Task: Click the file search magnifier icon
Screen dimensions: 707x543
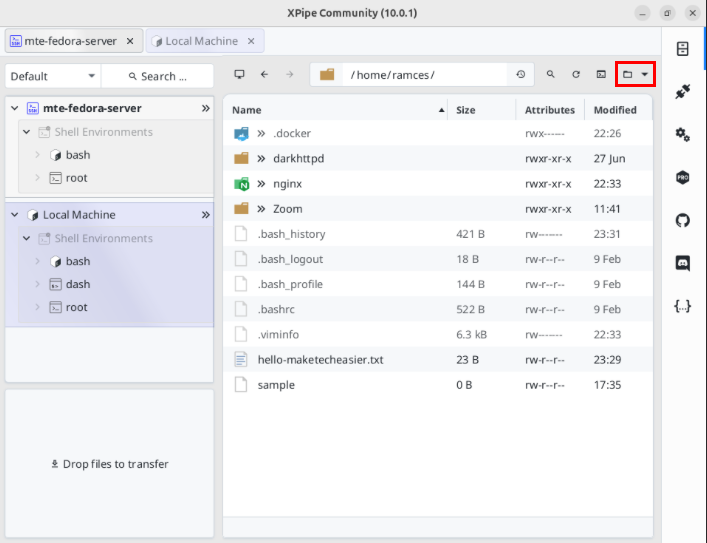Action: click(x=551, y=74)
